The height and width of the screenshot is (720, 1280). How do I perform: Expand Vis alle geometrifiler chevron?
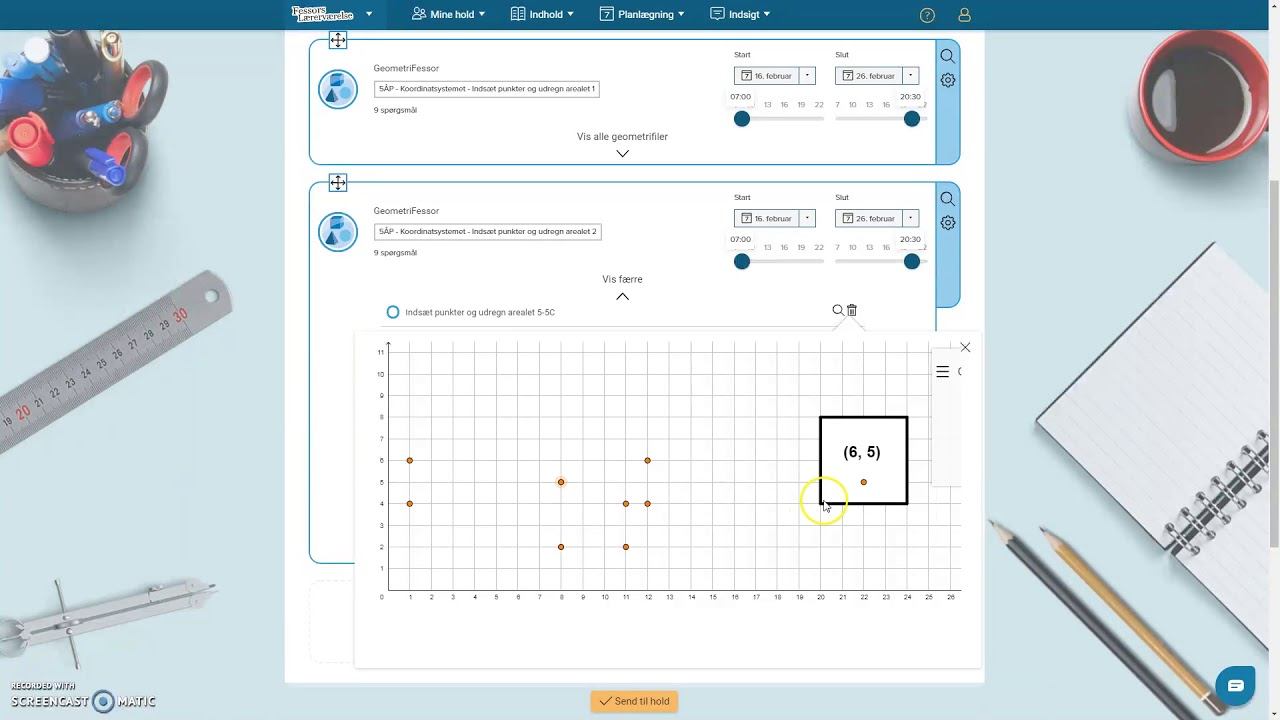tap(622, 154)
